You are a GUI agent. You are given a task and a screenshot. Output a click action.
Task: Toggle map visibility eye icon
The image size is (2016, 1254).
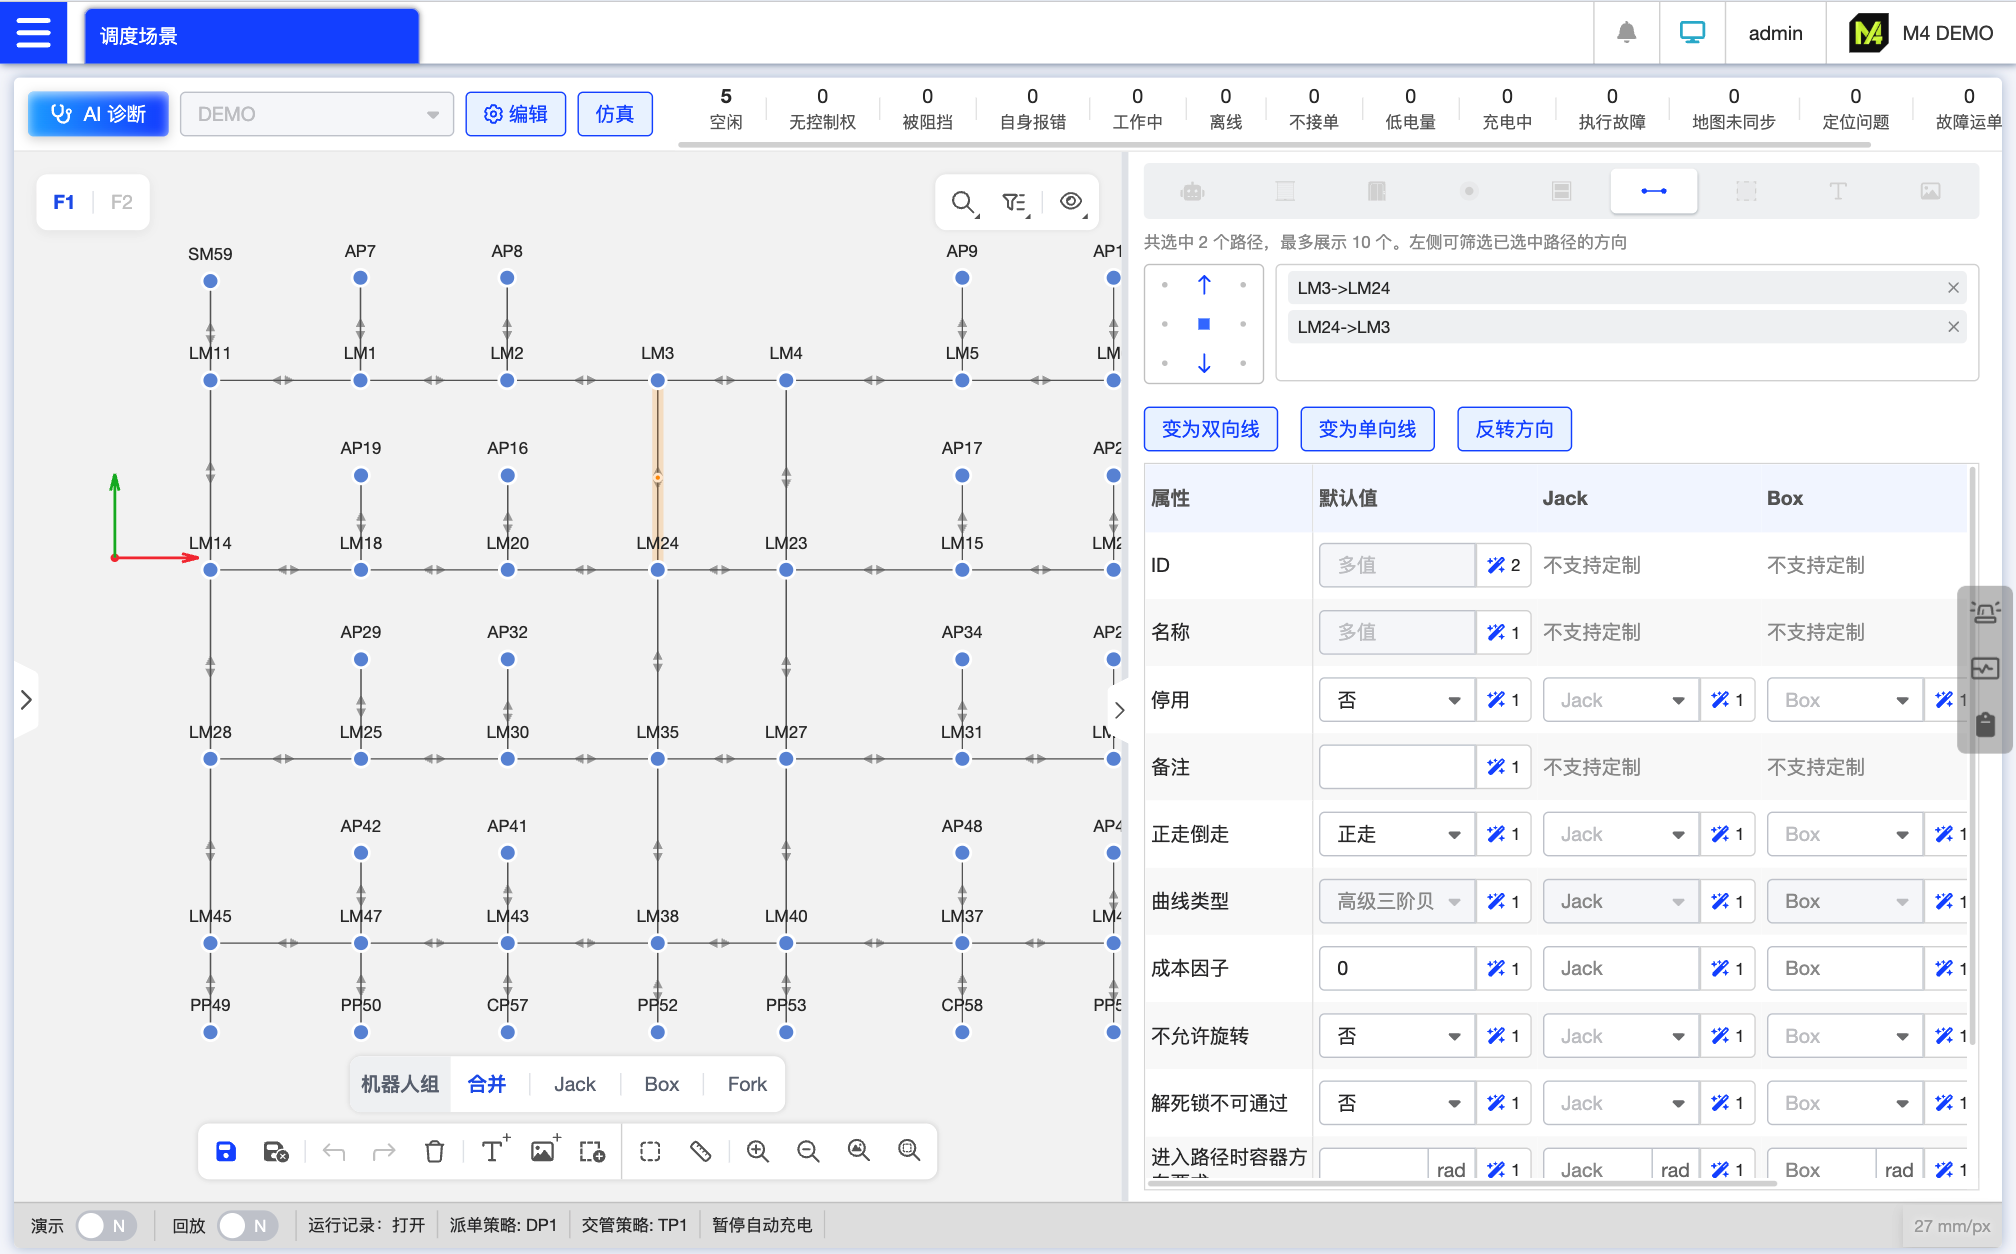pos(1071,202)
